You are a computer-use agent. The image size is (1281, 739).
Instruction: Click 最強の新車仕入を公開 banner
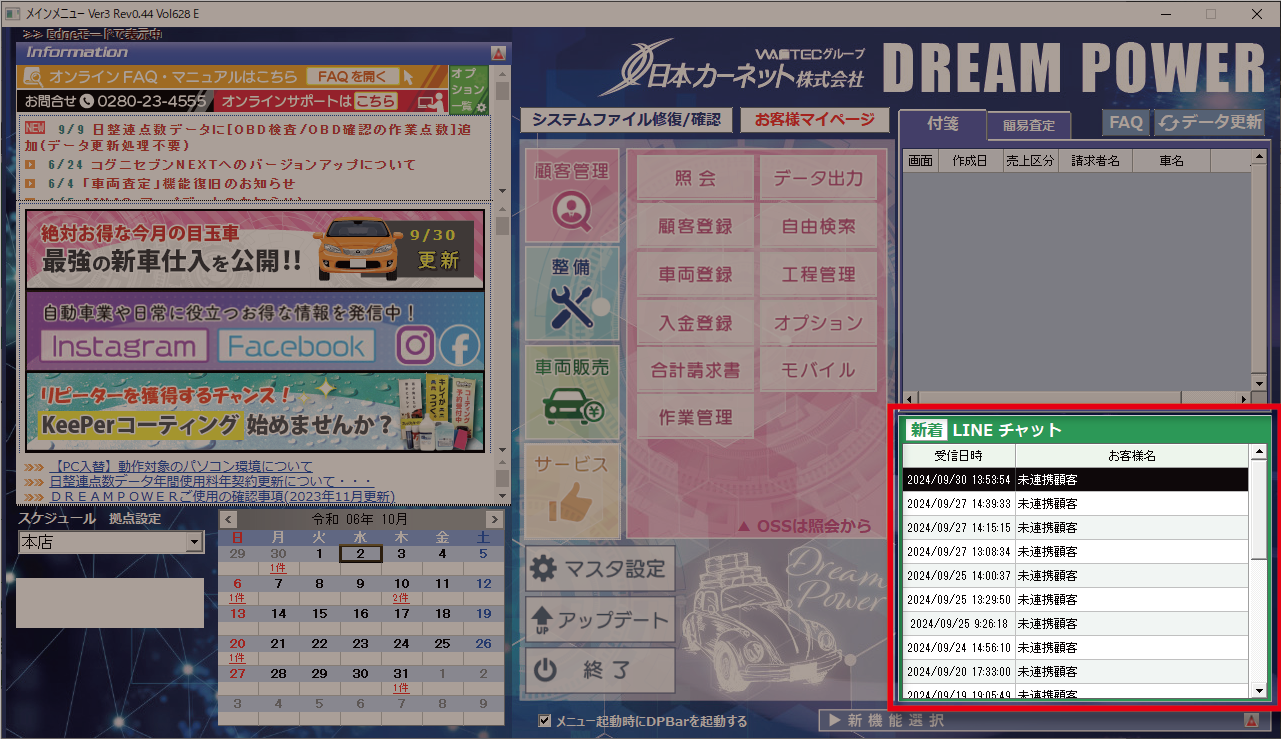255,250
